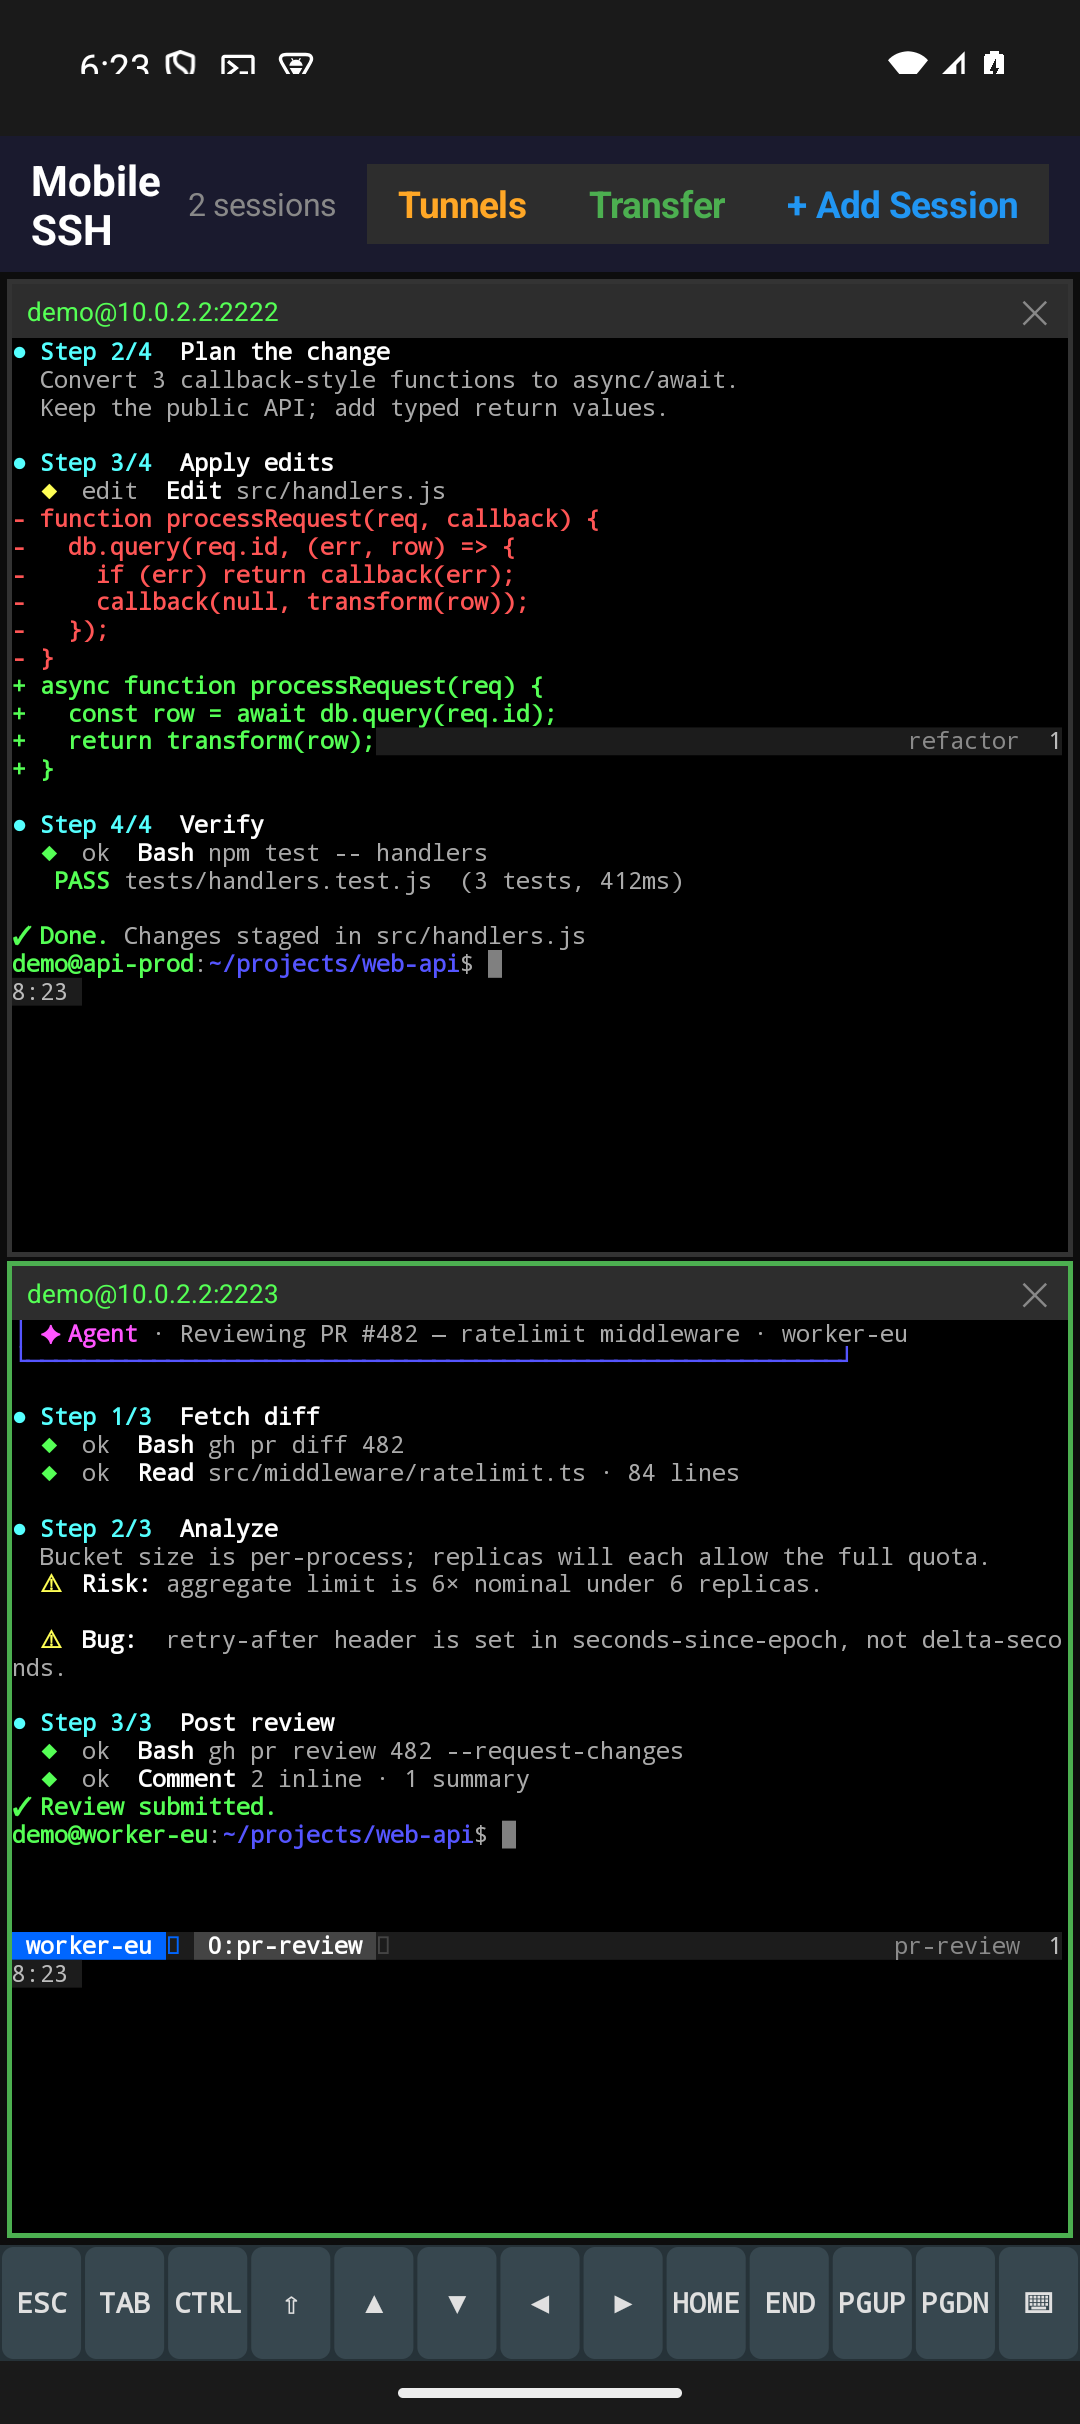Viewport: 1080px width, 2424px height.
Task: Tap the 'Step 2/4 Plan the change' line
Action: click(x=202, y=352)
